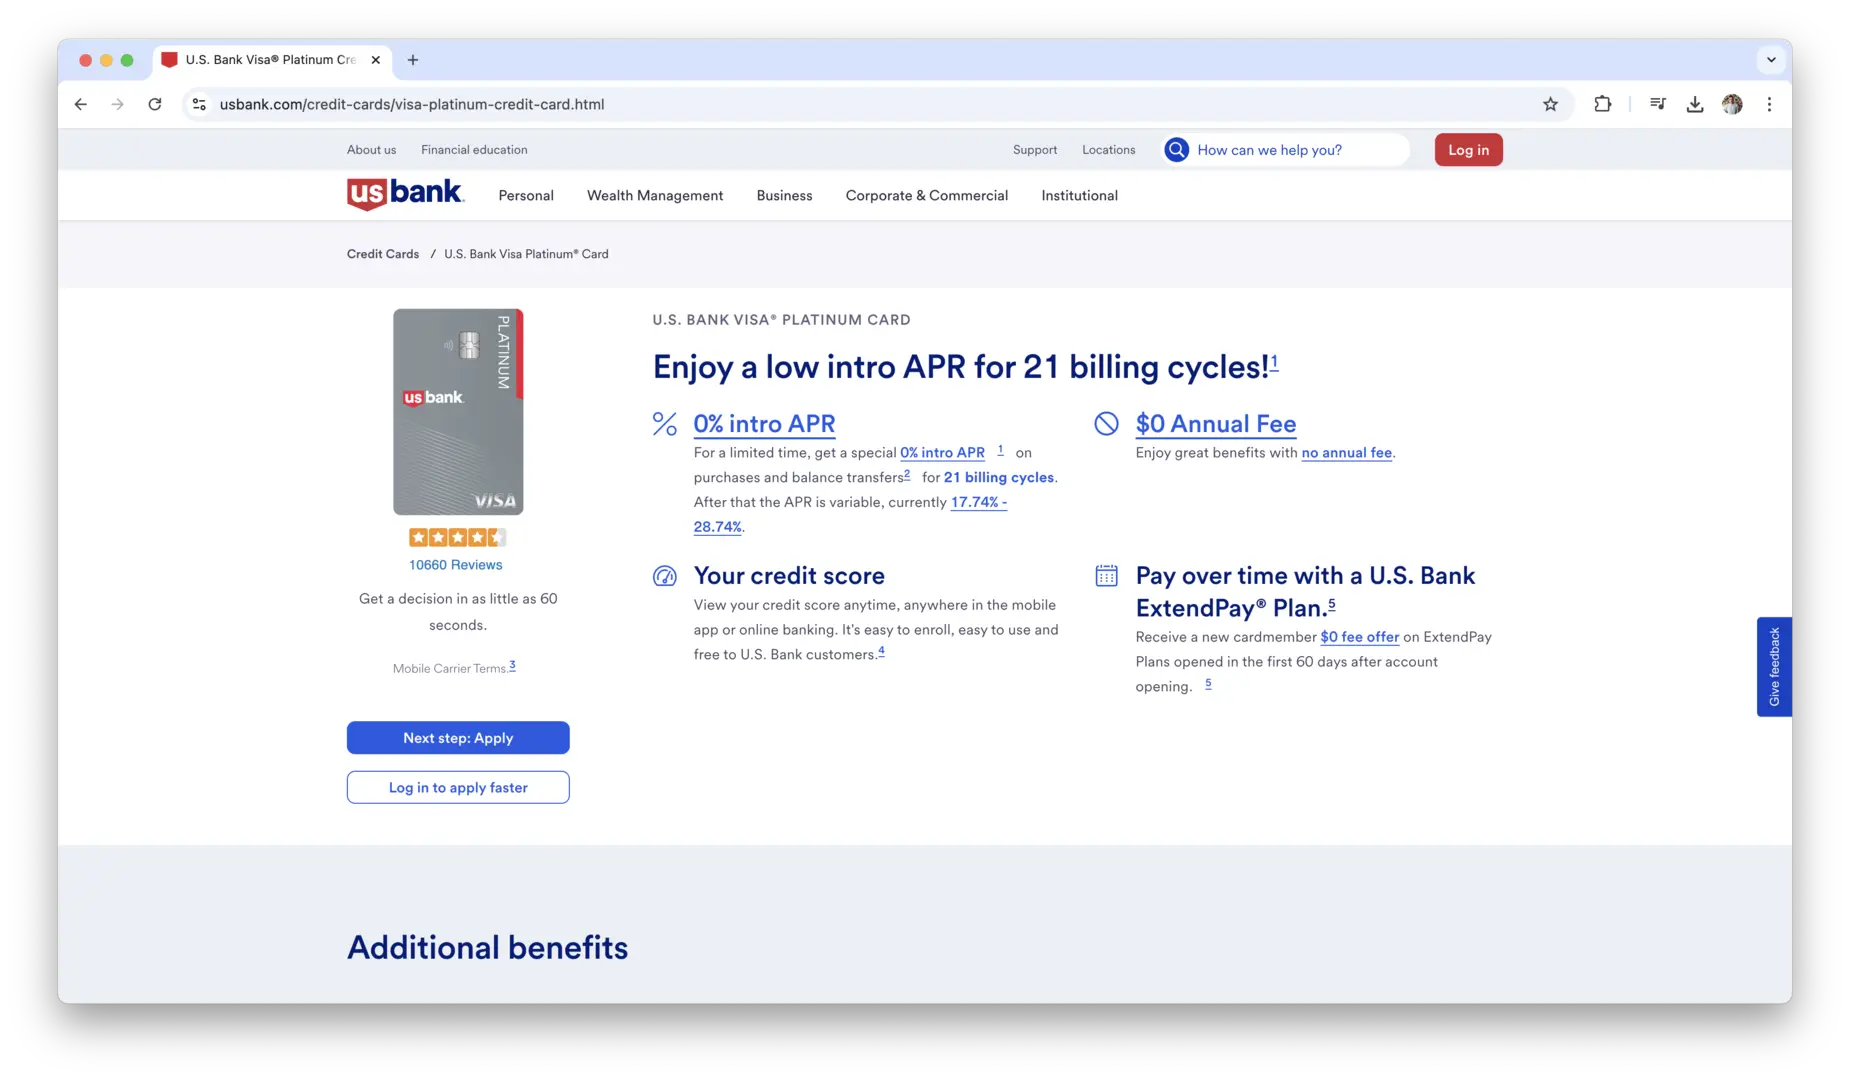1850x1080 pixels.
Task: Open the 0% intro APR heading link
Action: (764, 424)
